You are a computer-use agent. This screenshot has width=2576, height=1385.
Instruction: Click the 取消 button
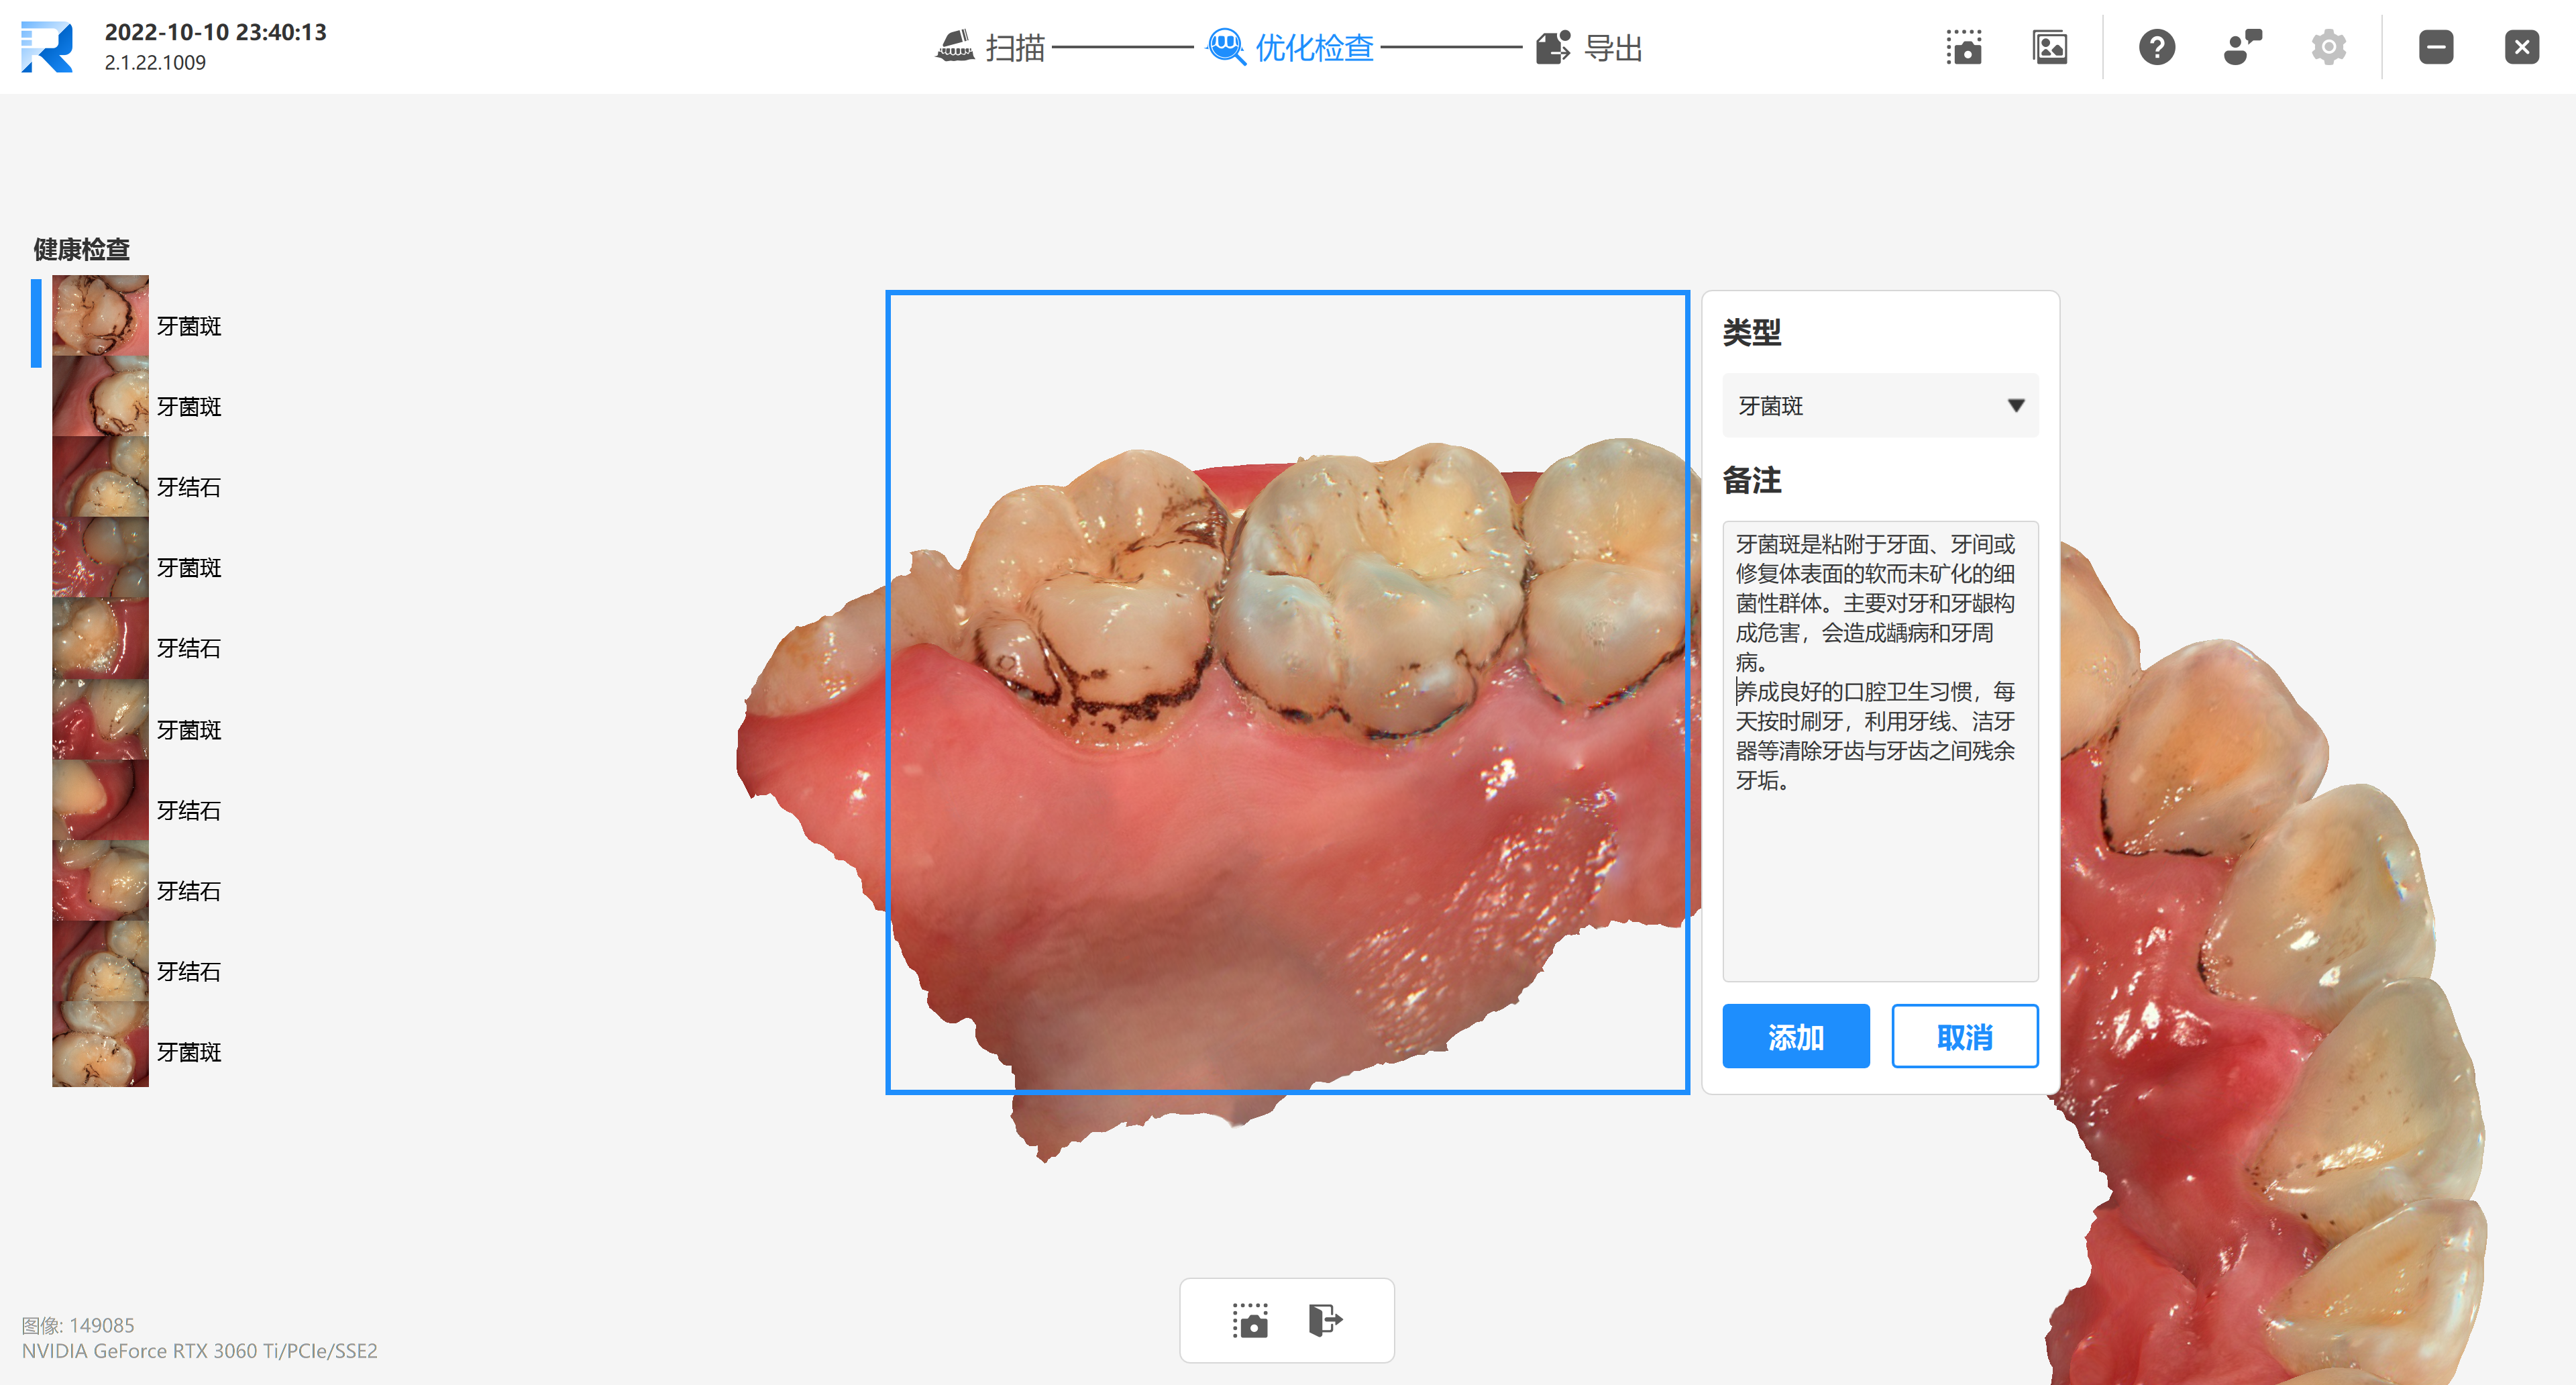(1965, 1036)
